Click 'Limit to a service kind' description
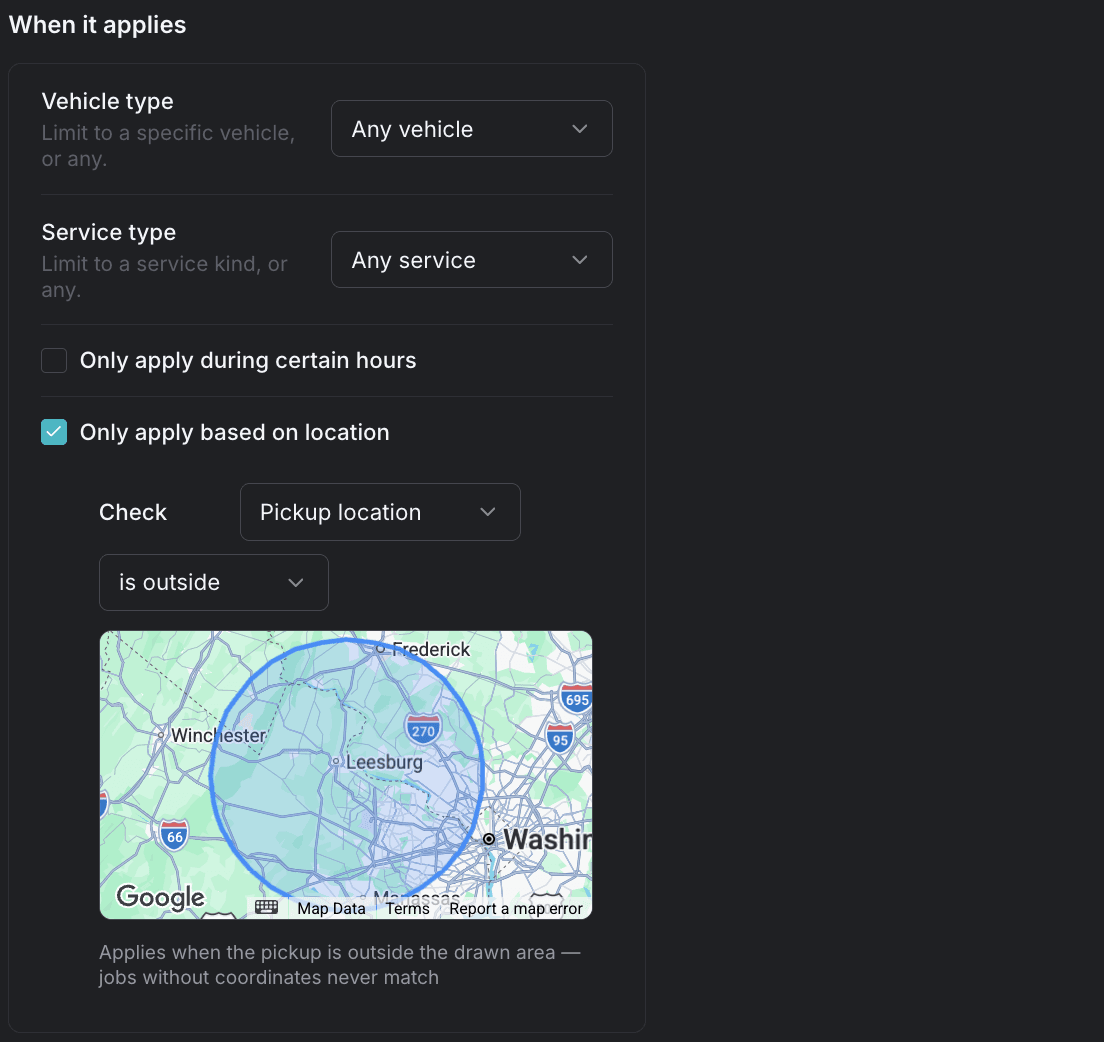The image size is (1104, 1042). point(164,277)
